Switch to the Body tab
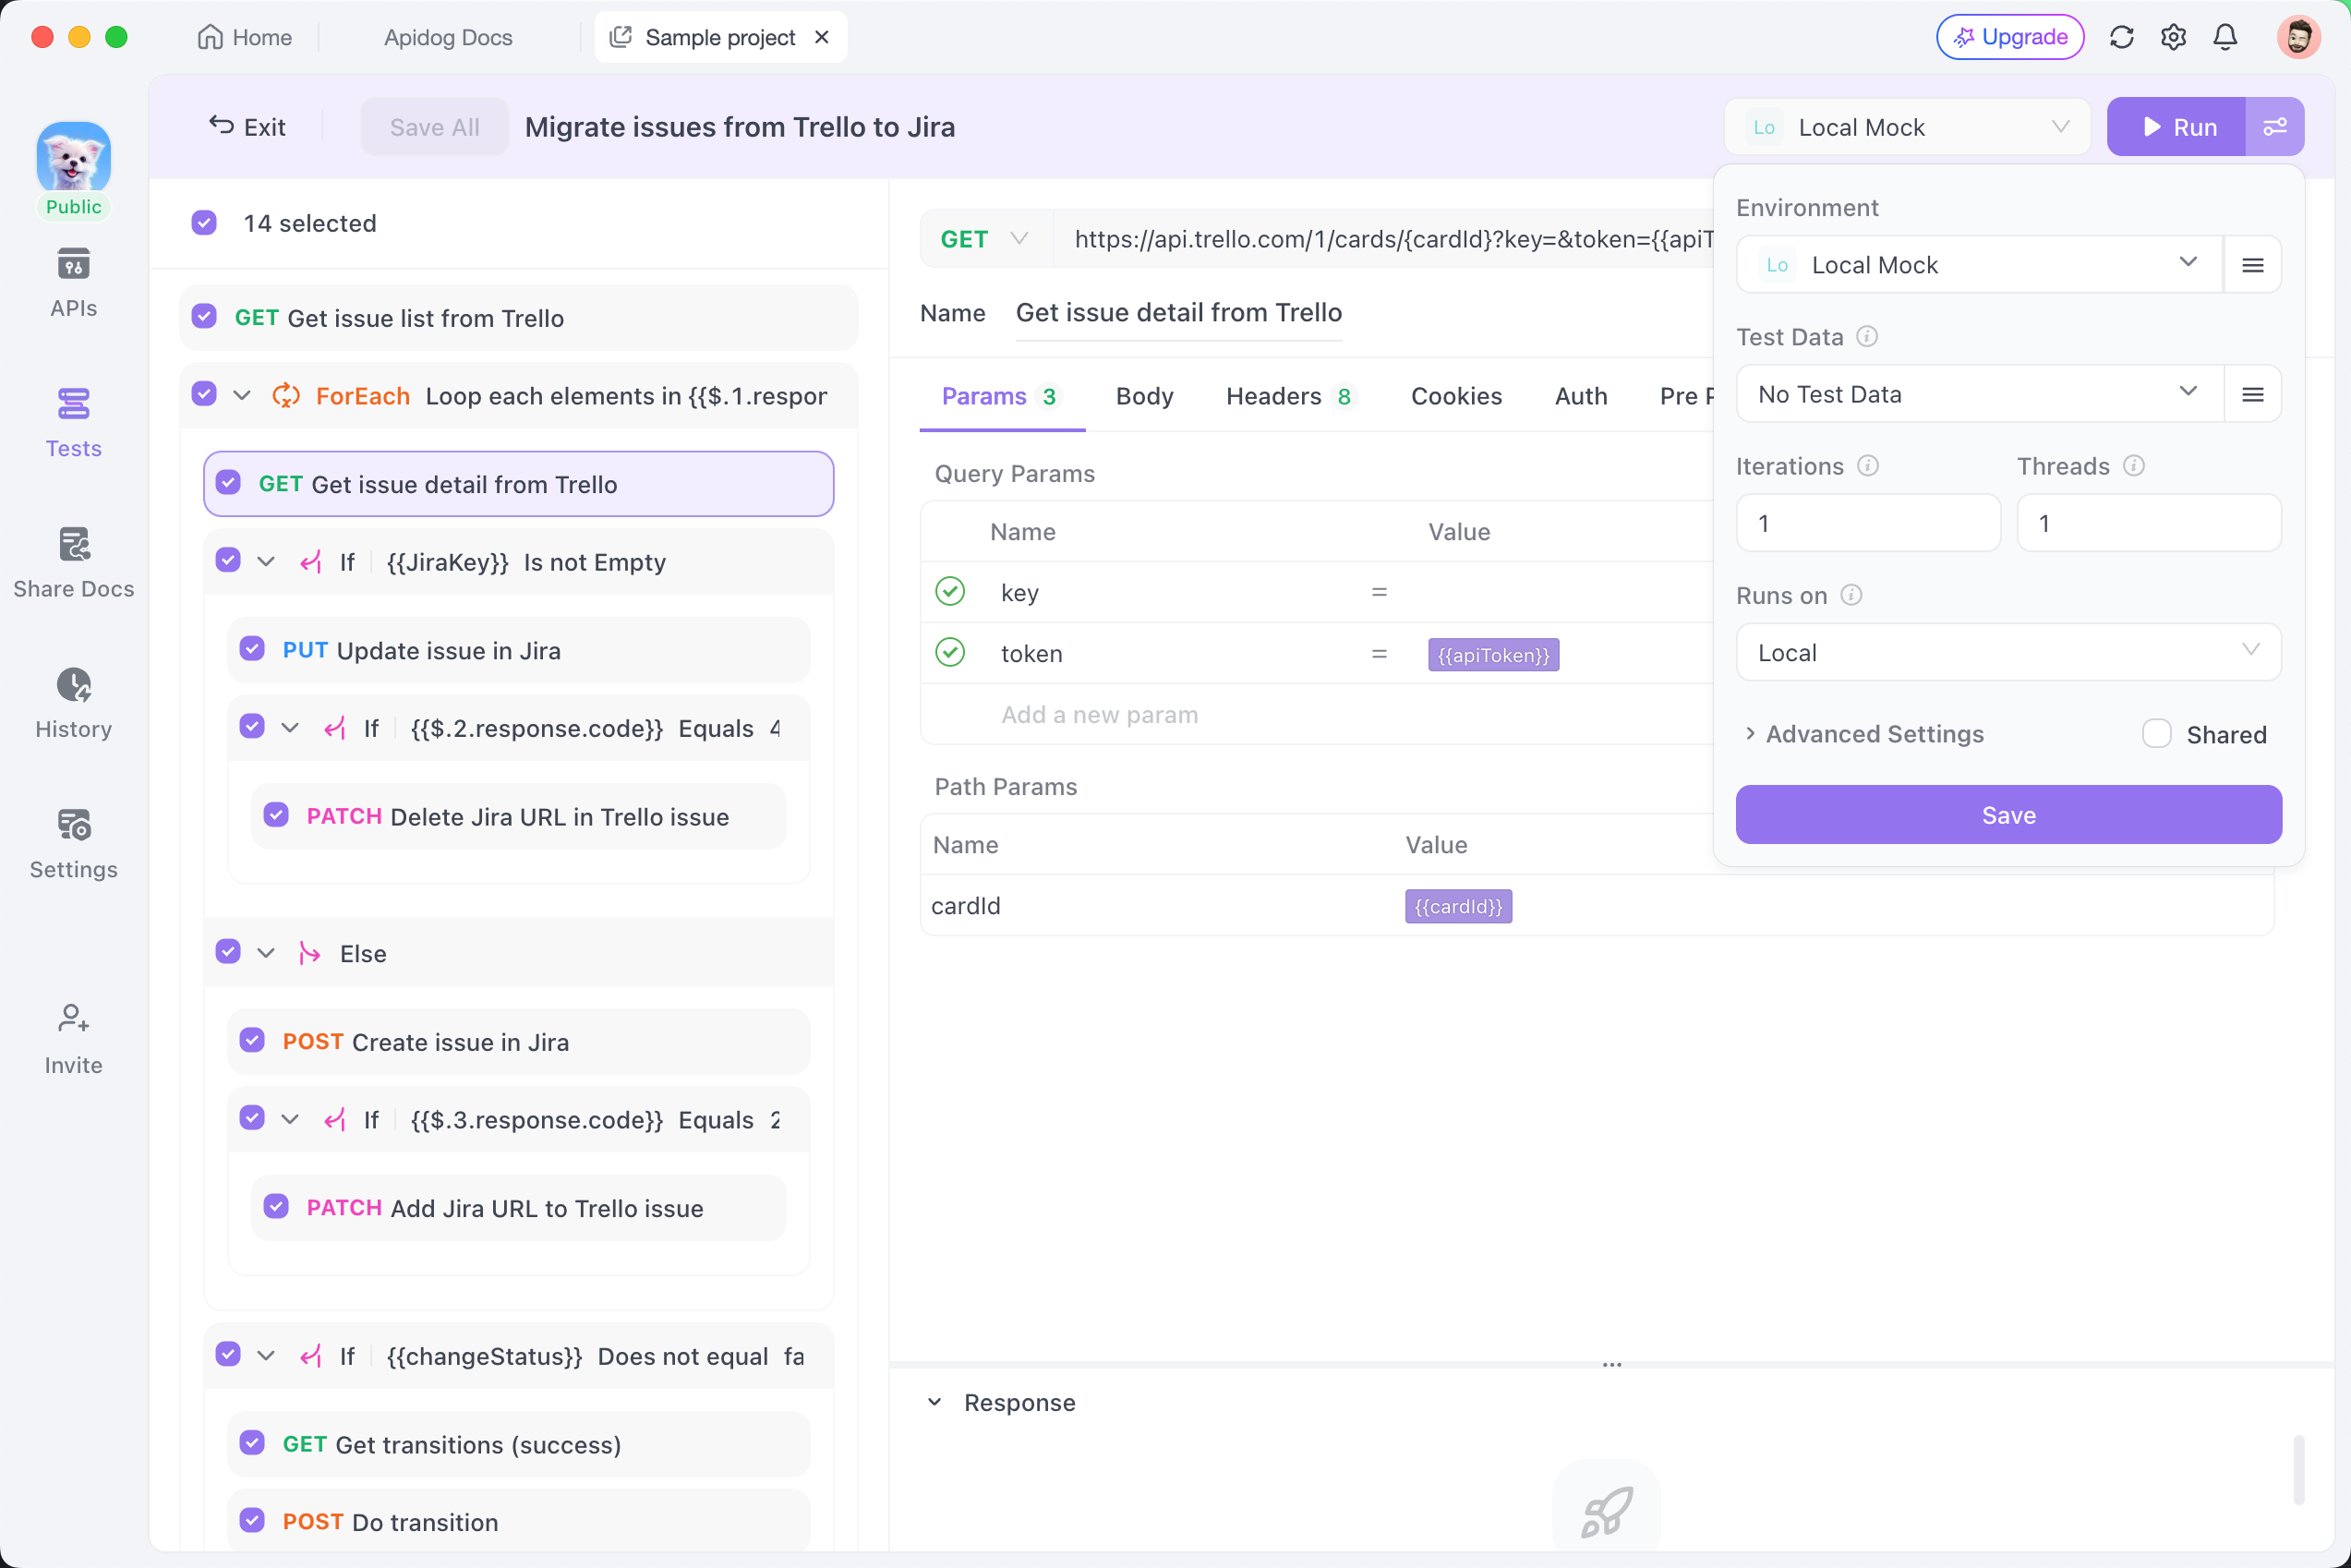2351x1568 pixels. (x=1144, y=396)
